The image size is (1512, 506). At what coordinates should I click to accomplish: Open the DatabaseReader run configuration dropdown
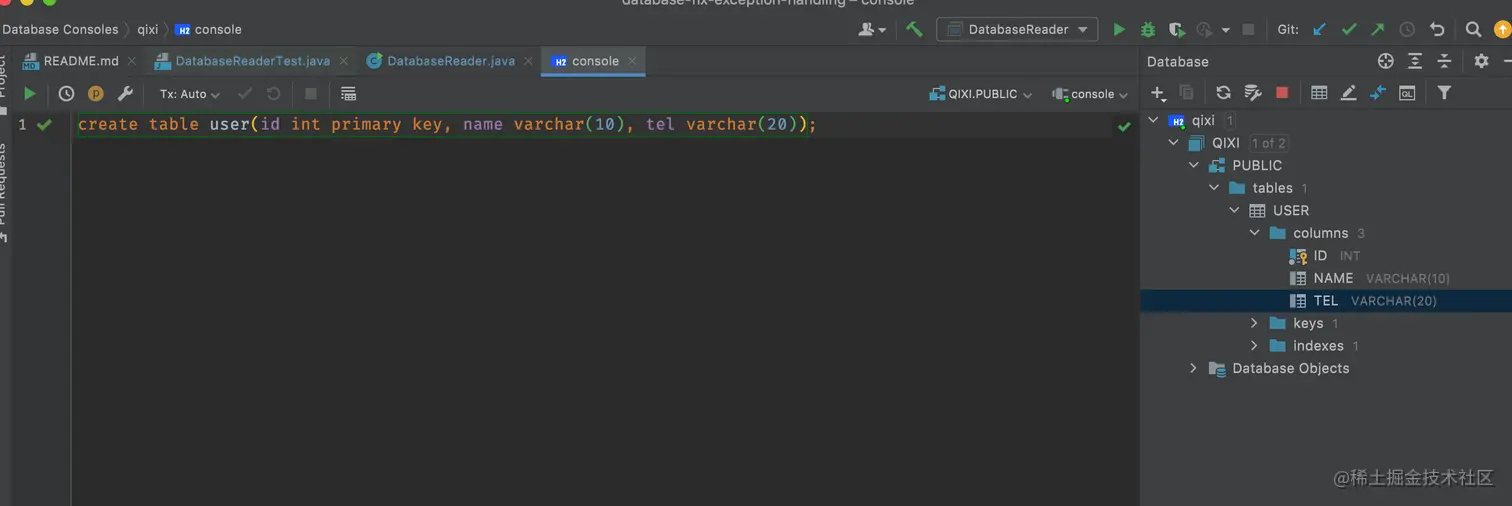[x=1017, y=29]
